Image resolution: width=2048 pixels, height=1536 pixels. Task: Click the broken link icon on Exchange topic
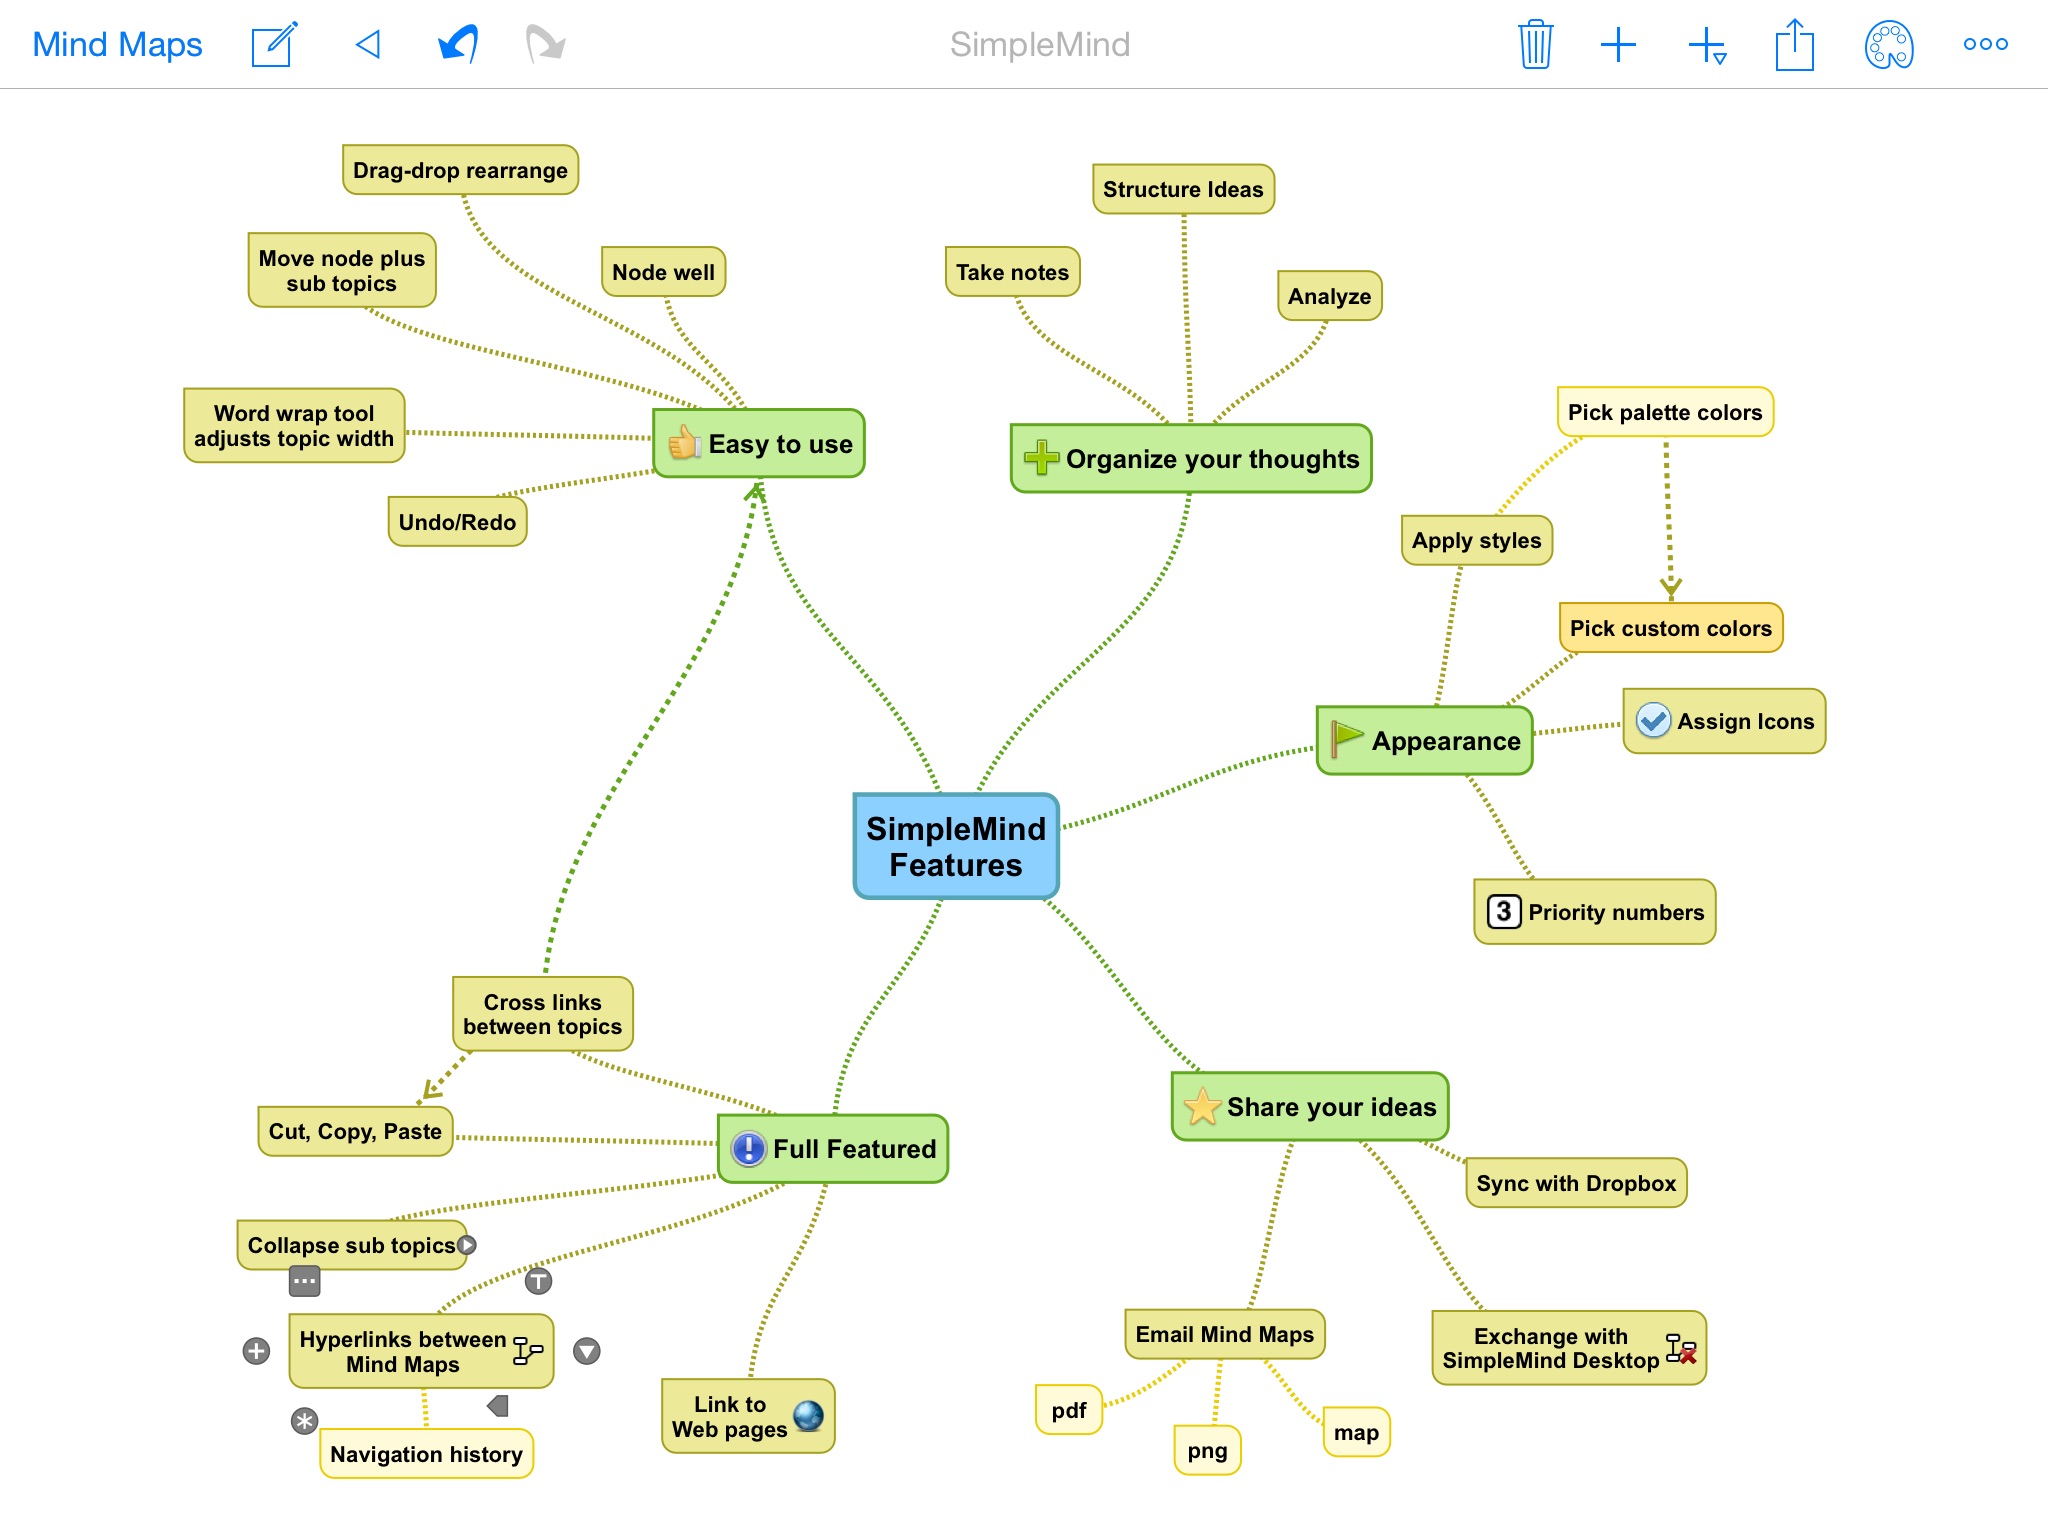(x=1681, y=1349)
